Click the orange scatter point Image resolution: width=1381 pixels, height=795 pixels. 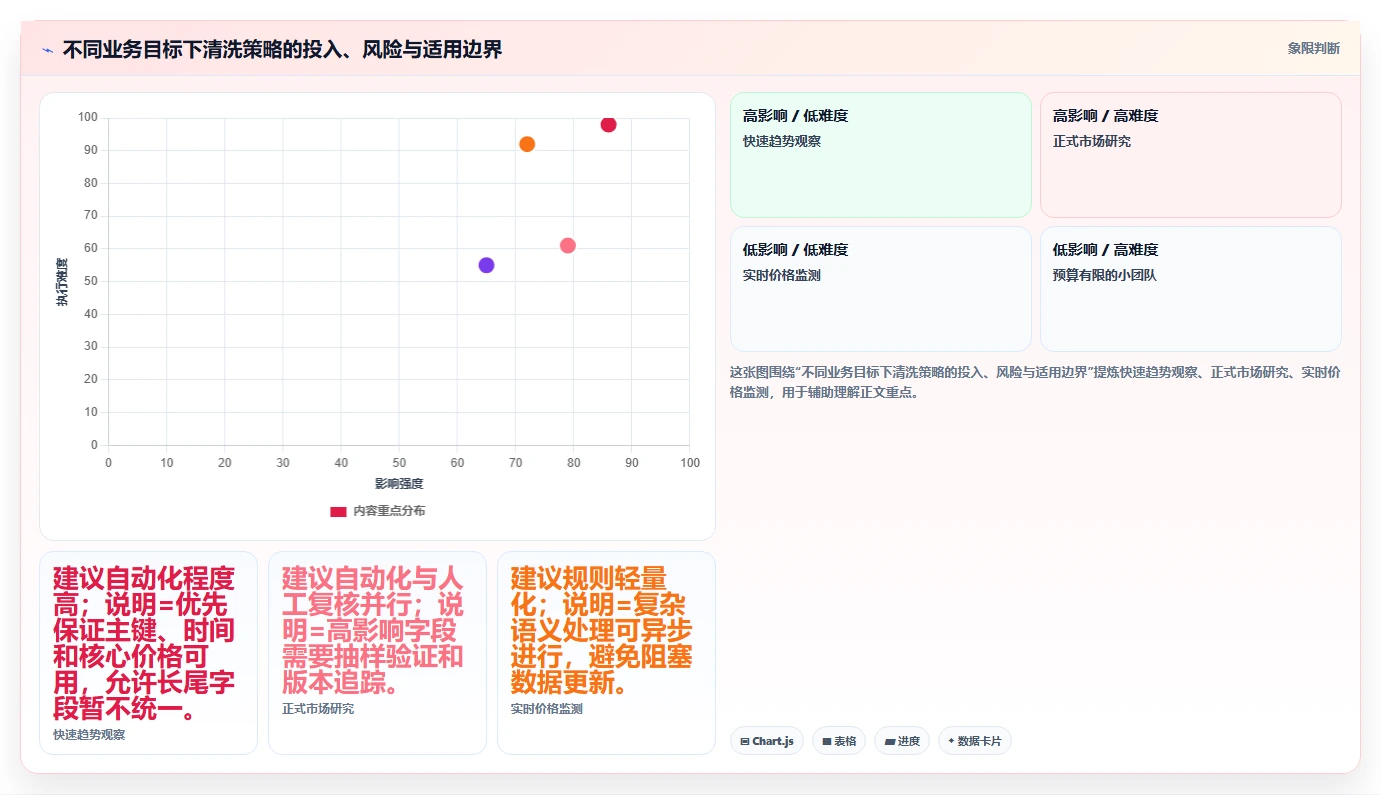(527, 144)
